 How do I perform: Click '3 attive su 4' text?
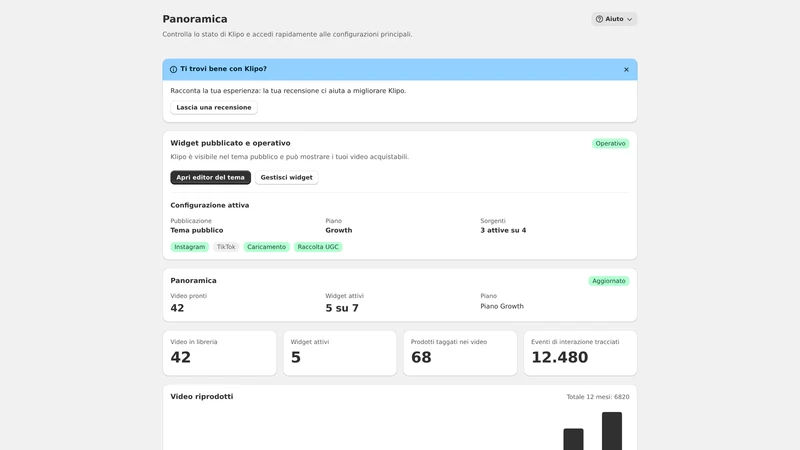tap(503, 231)
